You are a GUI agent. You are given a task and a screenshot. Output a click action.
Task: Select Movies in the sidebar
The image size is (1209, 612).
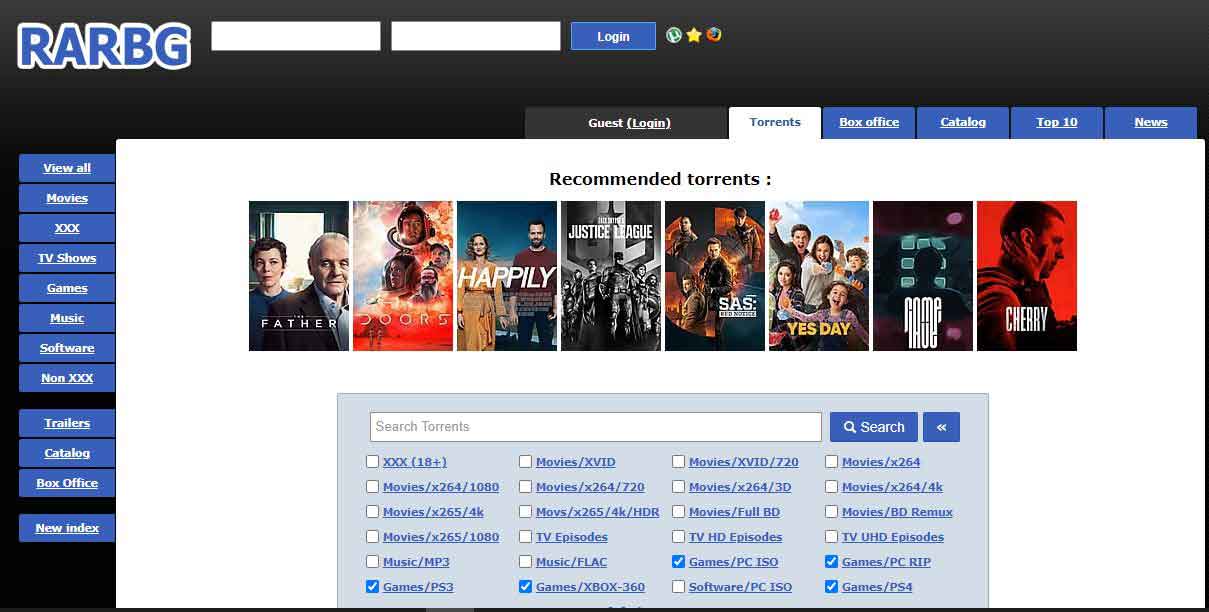tap(67, 198)
